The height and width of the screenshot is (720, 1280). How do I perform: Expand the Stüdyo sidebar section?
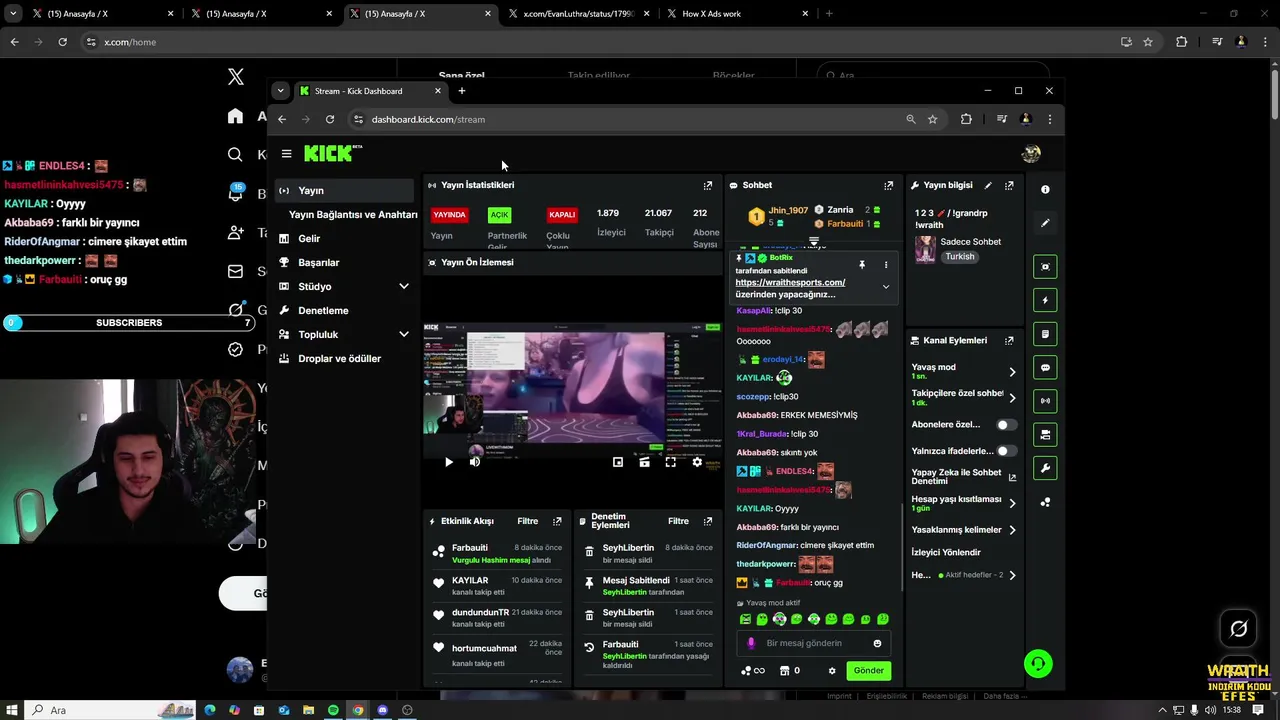tap(404, 286)
